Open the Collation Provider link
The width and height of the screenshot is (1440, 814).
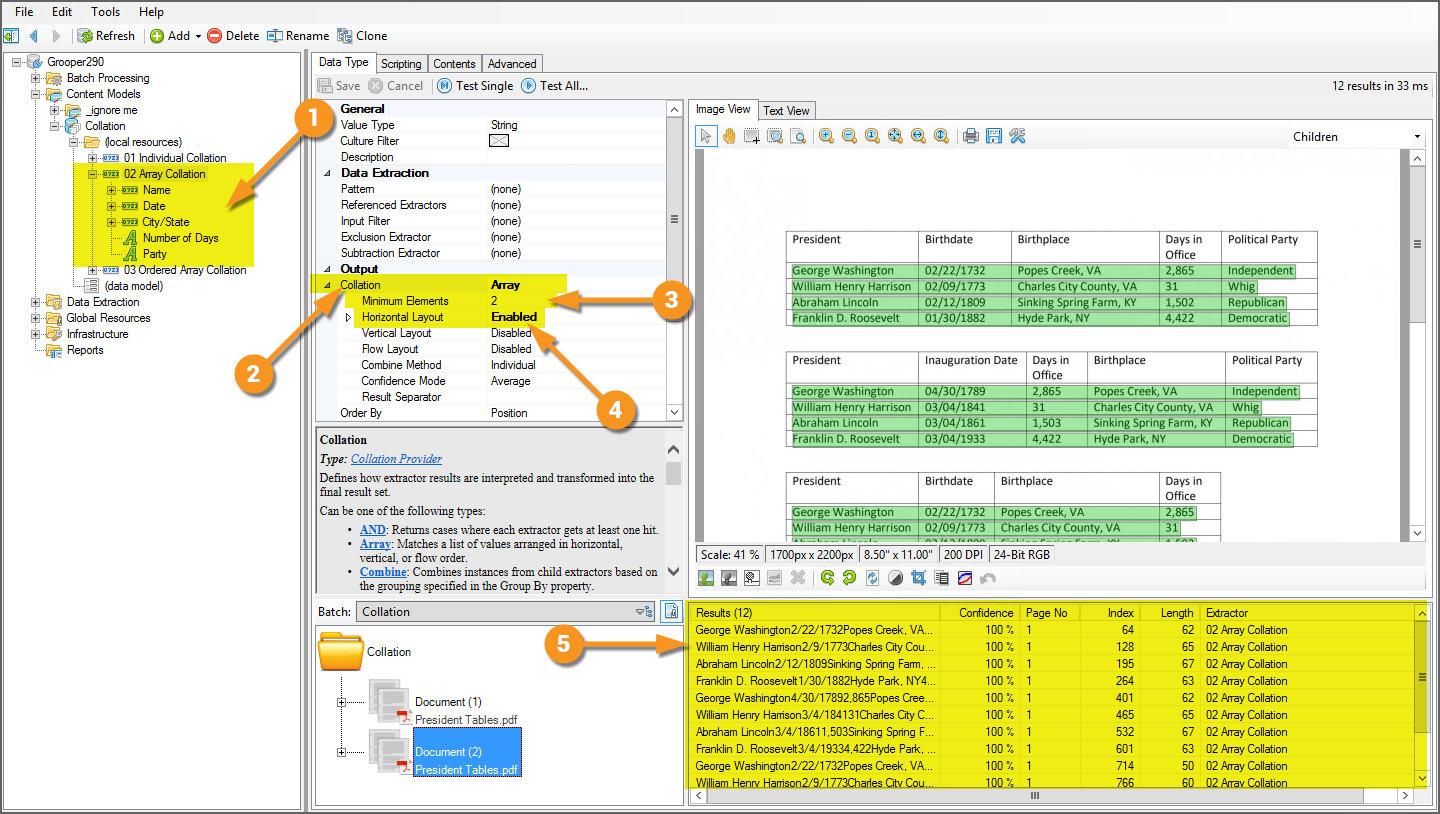coord(396,459)
